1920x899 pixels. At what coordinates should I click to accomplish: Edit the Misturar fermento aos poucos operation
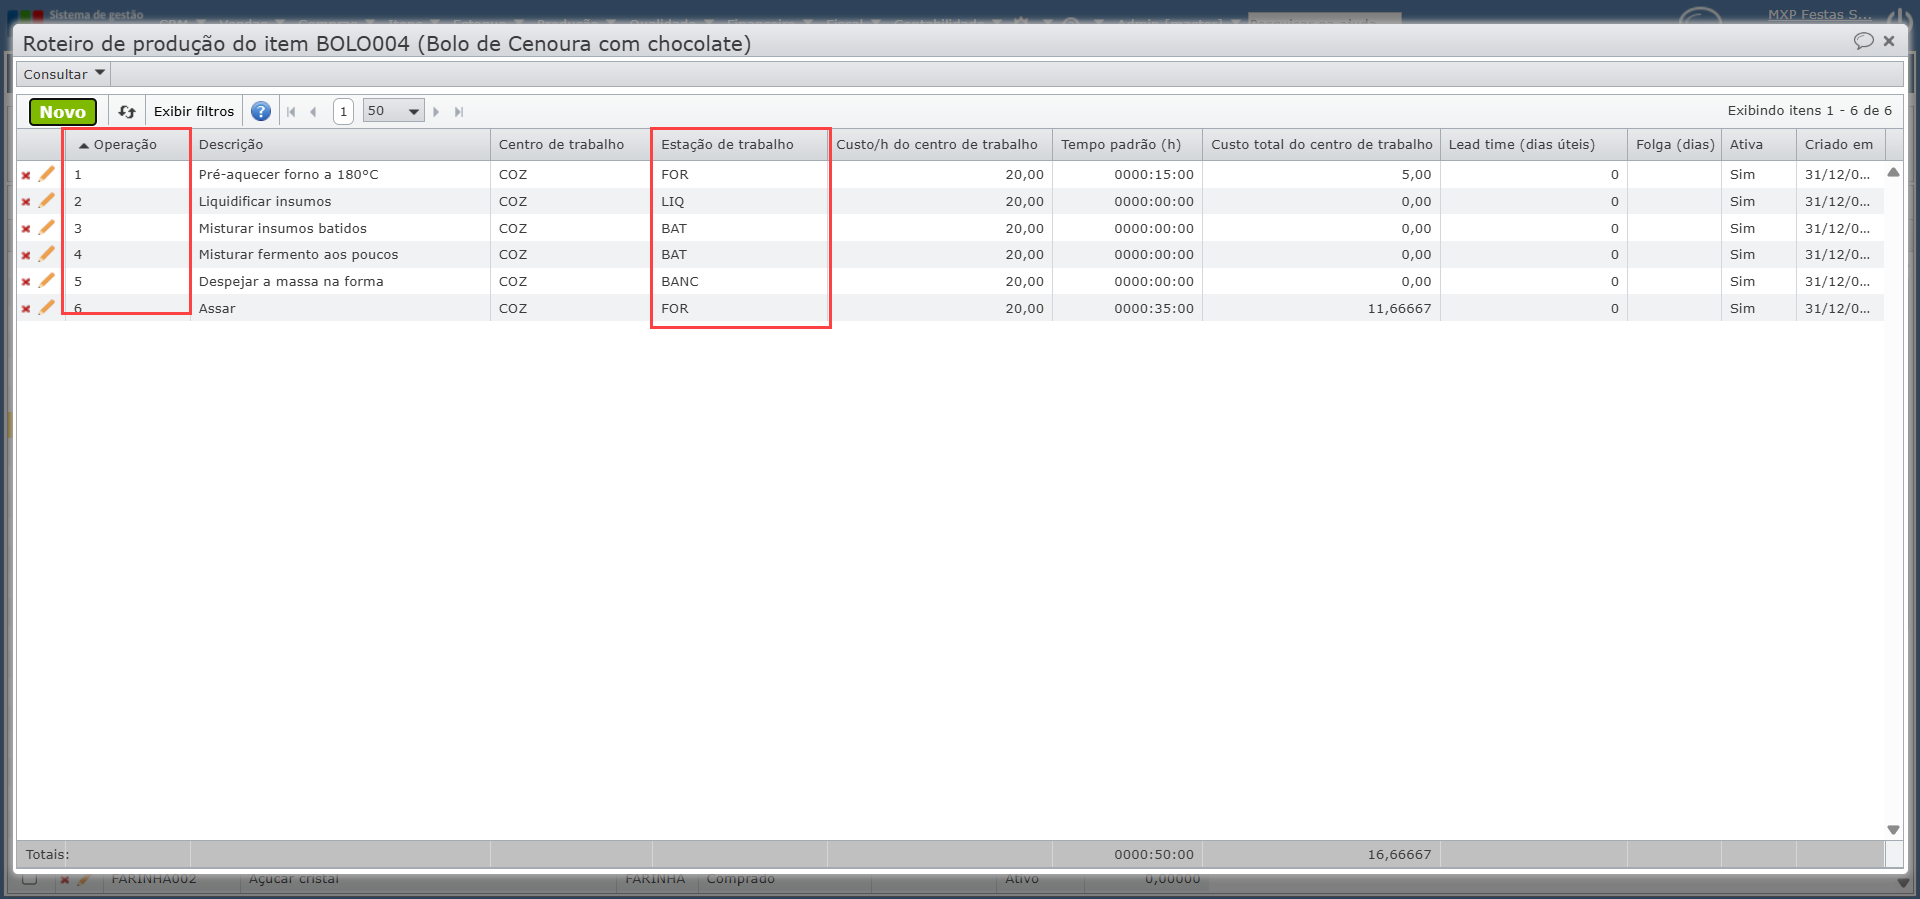pos(46,254)
